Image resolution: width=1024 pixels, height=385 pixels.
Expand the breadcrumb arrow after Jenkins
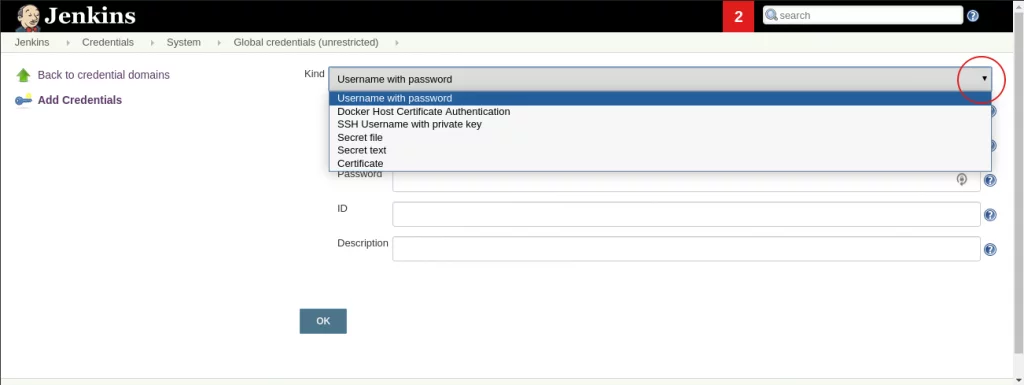[67, 42]
